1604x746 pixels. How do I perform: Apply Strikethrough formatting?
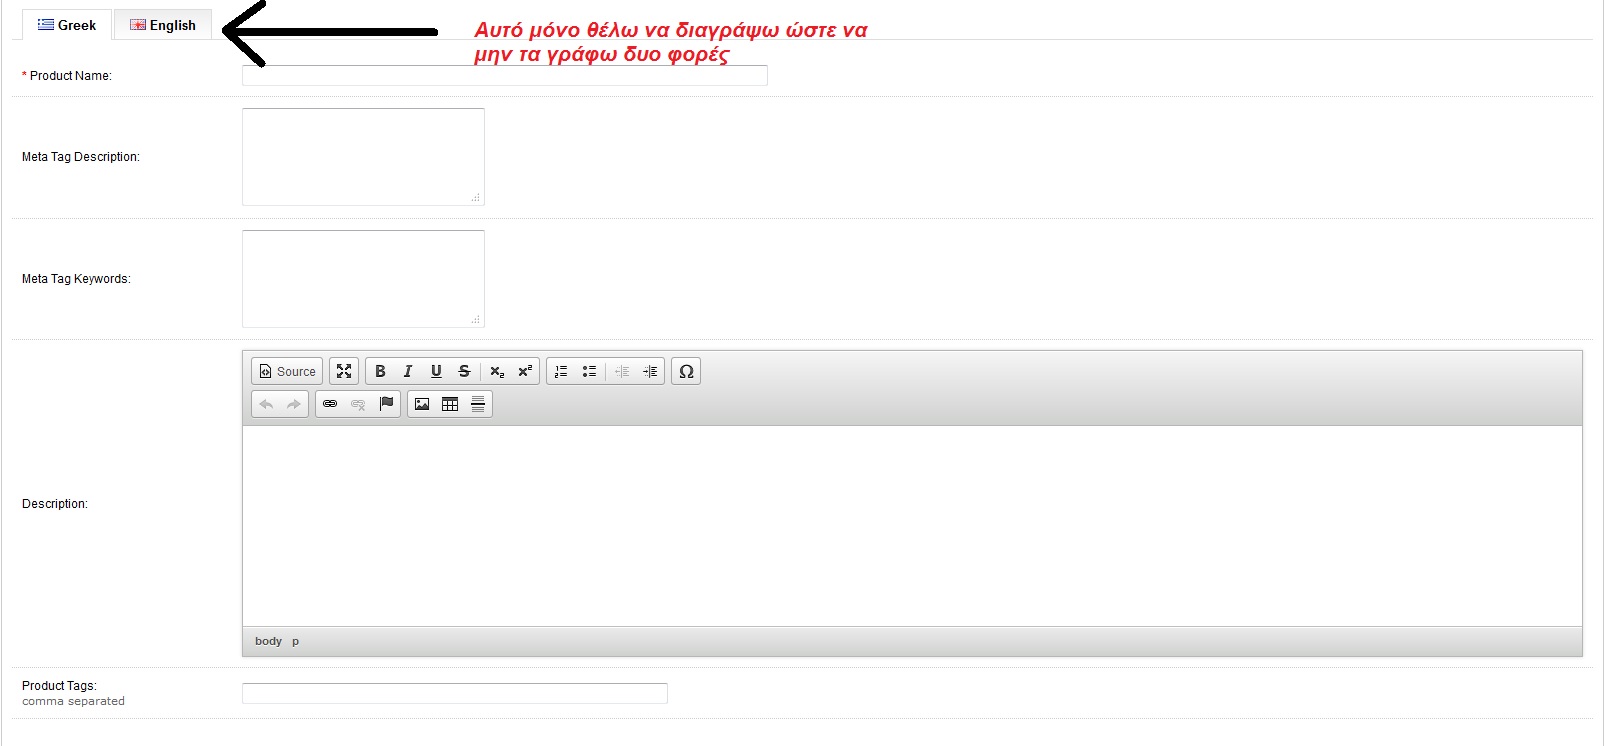click(464, 371)
